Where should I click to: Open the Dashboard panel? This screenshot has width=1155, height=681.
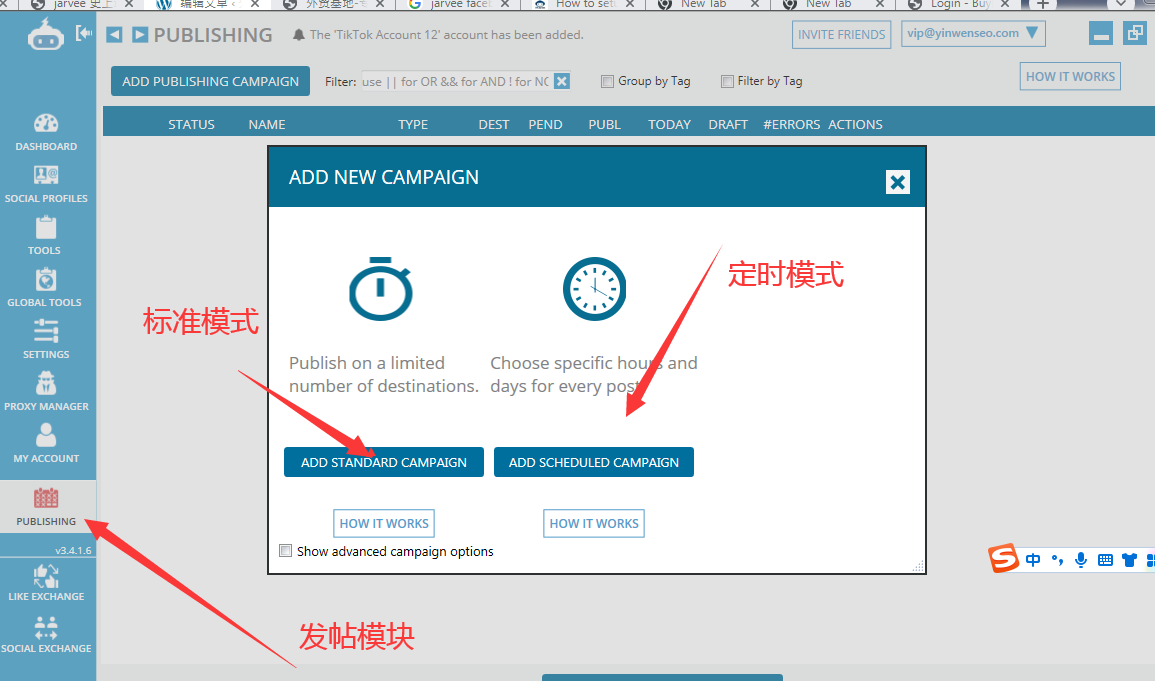(46, 133)
